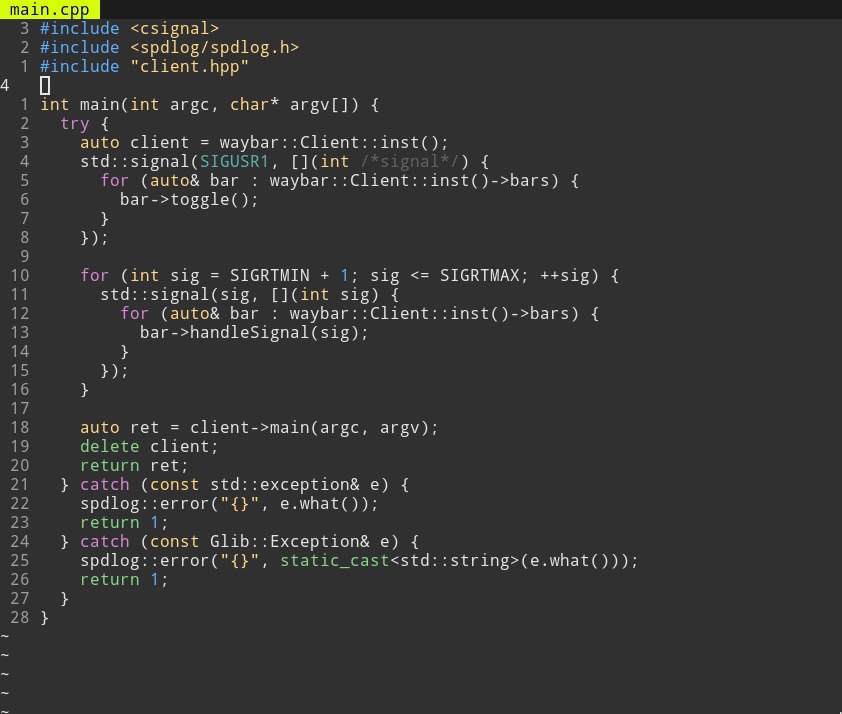The width and height of the screenshot is (842, 714).
Task: Click the static_cast<std::string> expression
Action: pos(399,560)
